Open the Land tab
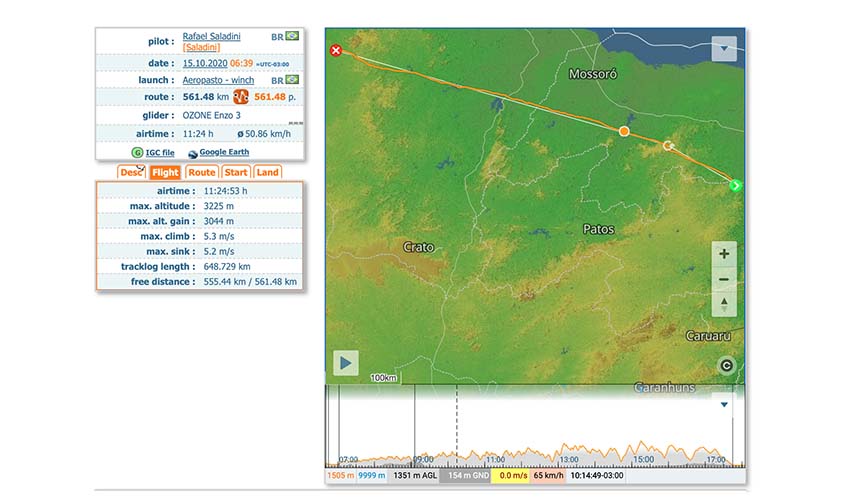850x500 pixels. click(267, 172)
